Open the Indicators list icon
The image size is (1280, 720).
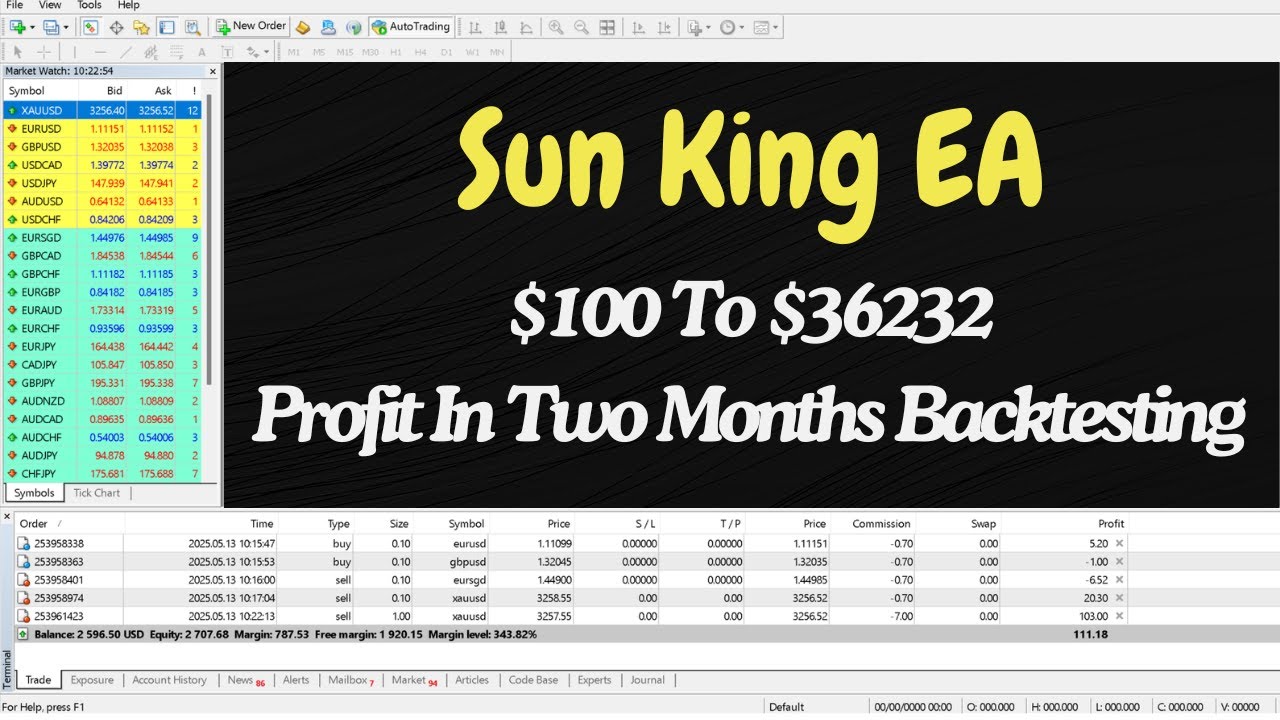pyautogui.click(x=696, y=27)
